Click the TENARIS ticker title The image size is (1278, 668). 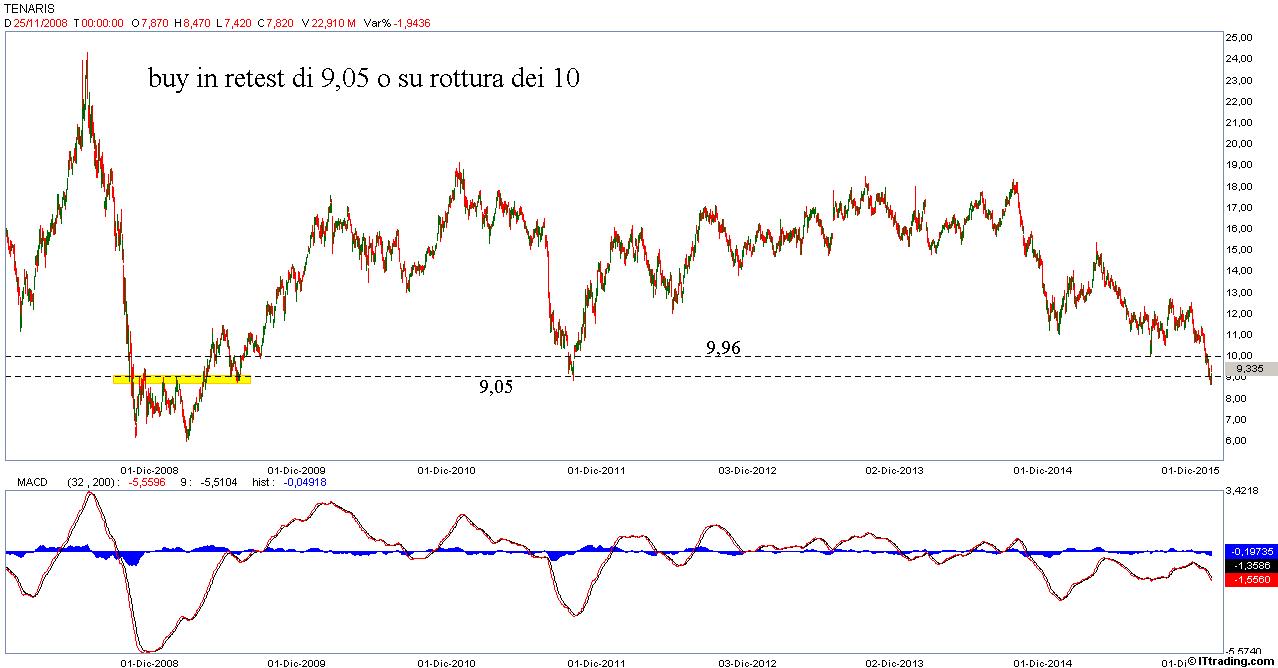coord(27,7)
